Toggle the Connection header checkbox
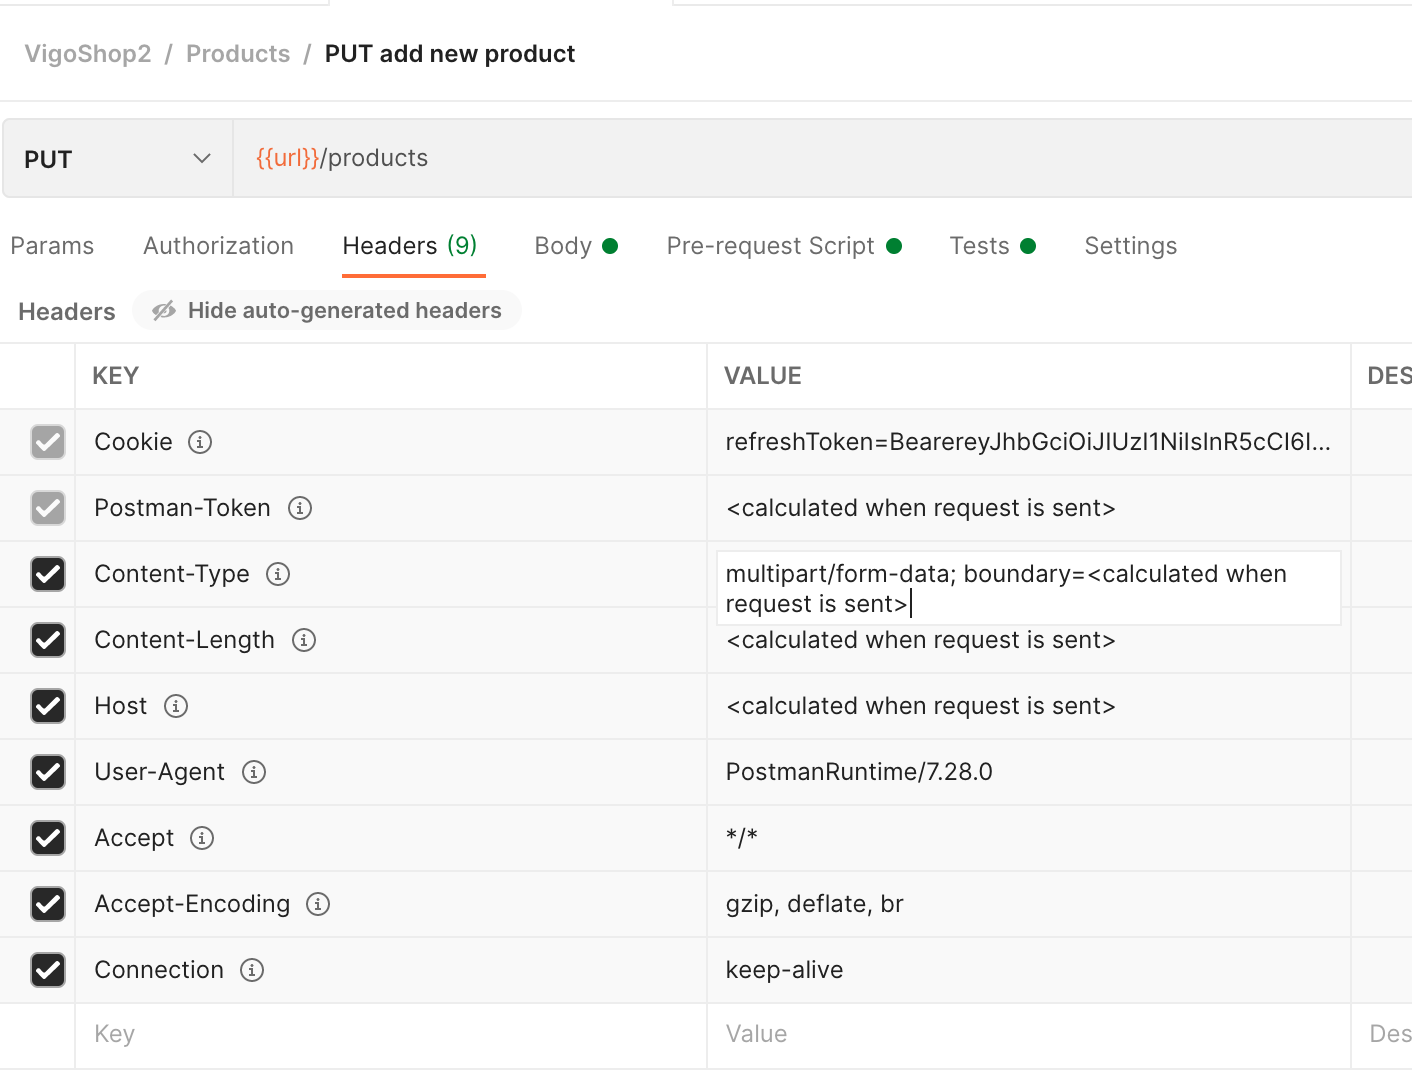Image resolution: width=1412 pixels, height=1074 pixels. pyautogui.click(x=48, y=970)
